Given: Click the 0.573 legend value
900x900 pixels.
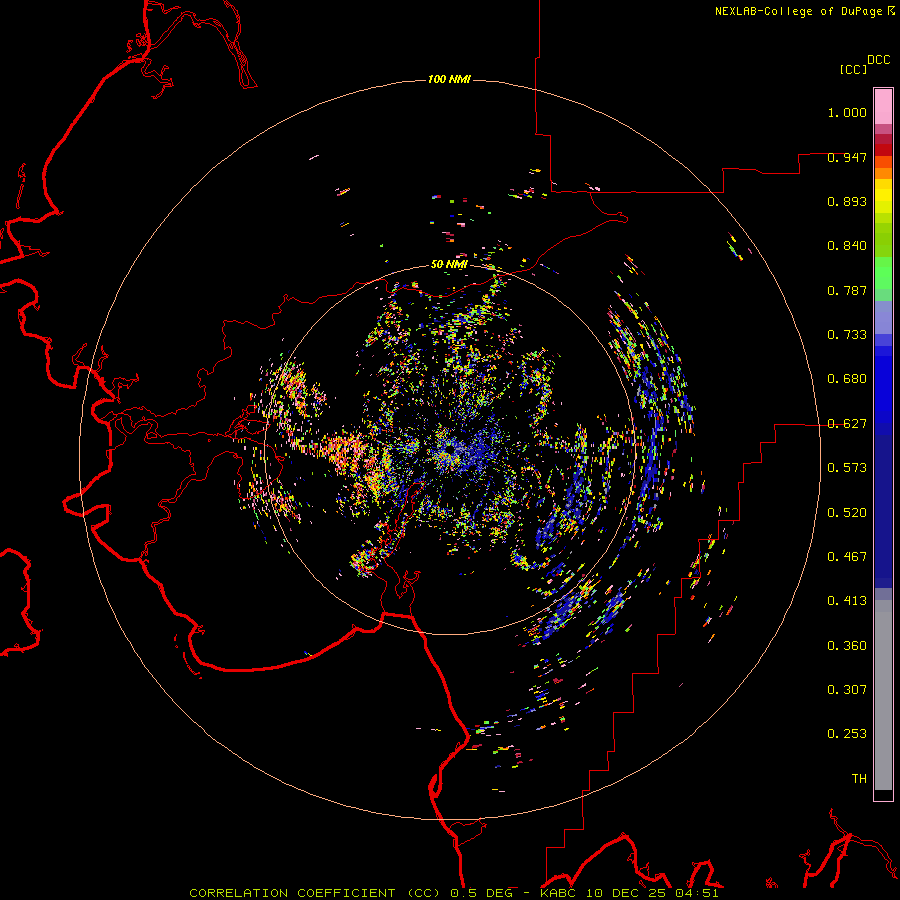Looking at the screenshot, I should [x=847, y=468].
